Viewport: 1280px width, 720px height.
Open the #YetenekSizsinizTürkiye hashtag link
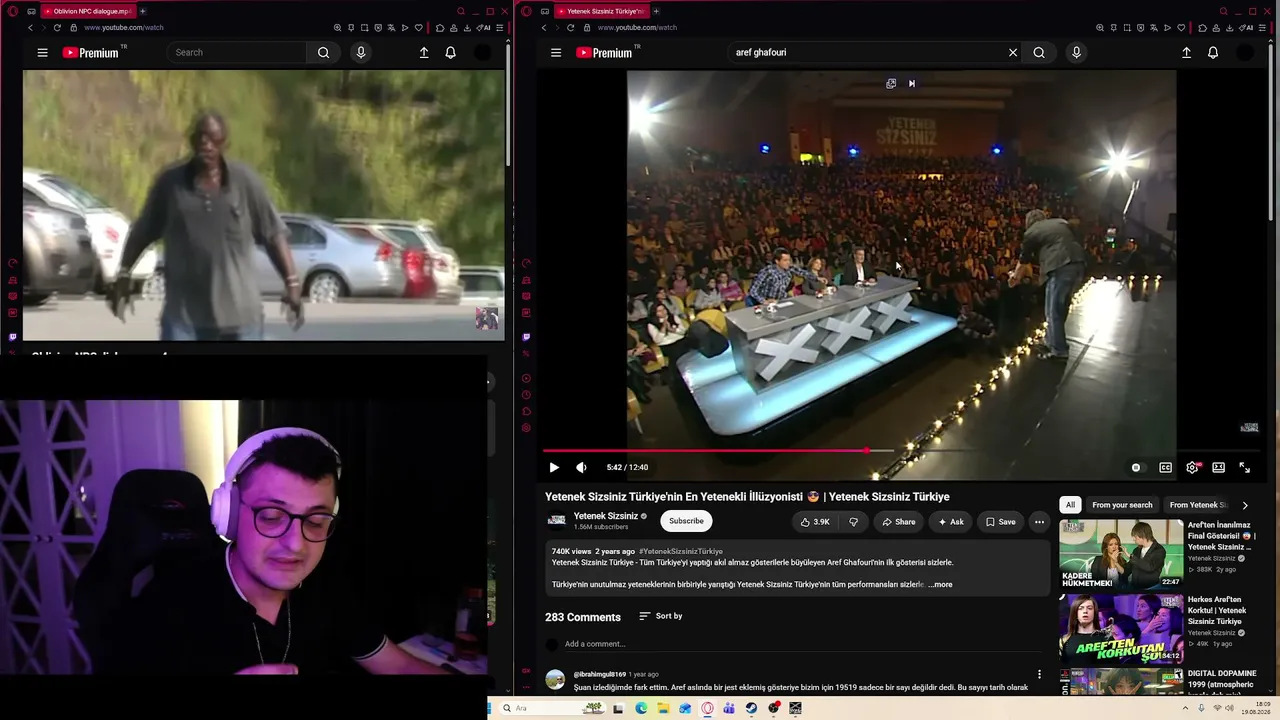(681, 551)
